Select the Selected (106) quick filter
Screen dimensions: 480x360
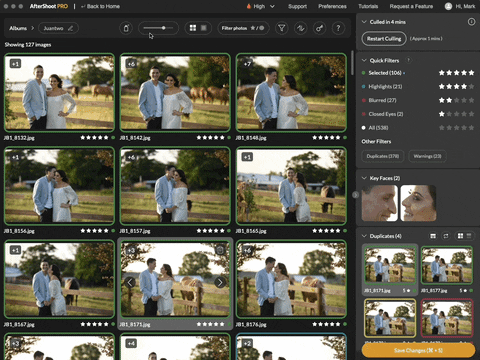pyautogui.click(x=385, y=73)
